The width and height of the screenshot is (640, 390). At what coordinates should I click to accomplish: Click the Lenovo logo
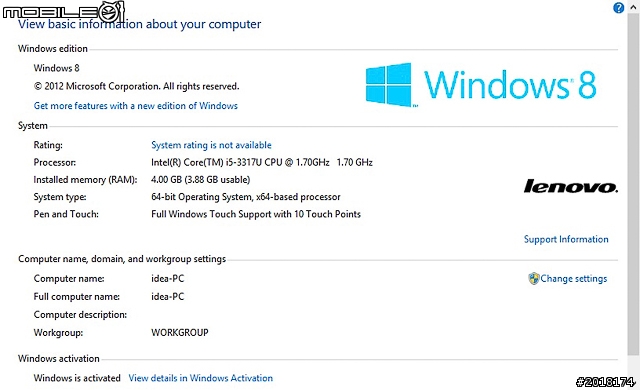[x=571, y=186]
